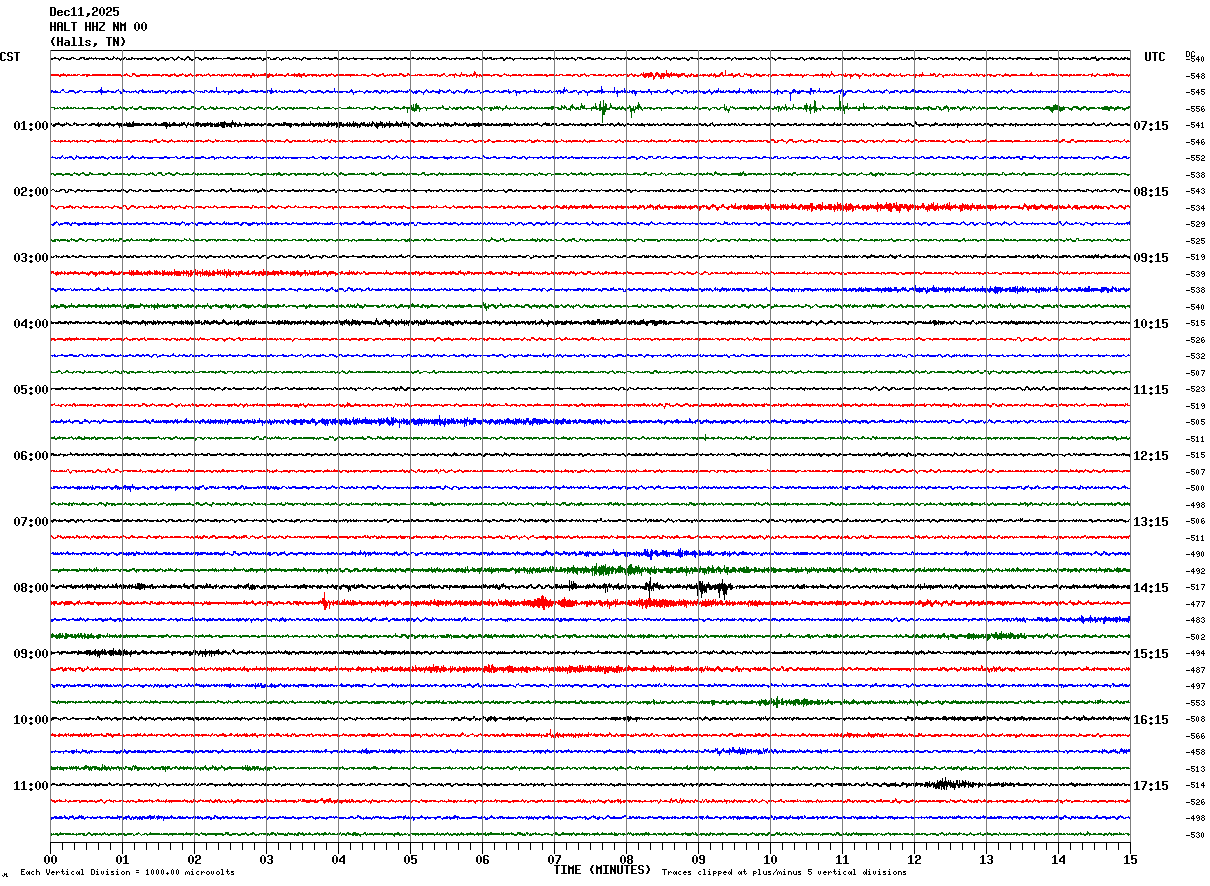Click DC offset value -483
This screenshot has width=1210, height=886.
point(1195,621)
